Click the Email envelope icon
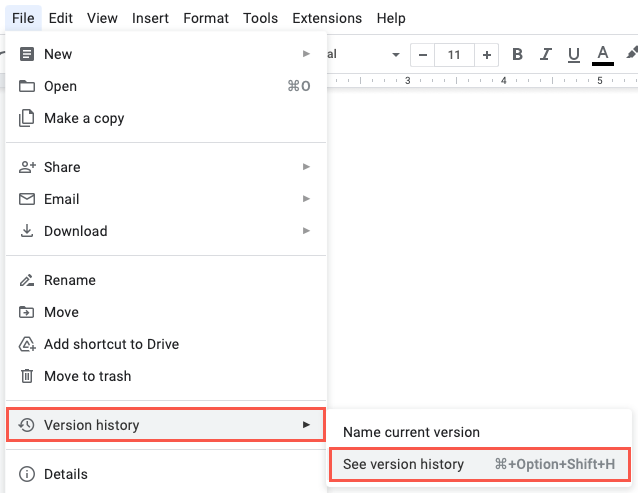638x493 pixels. (x=27, y=199)
